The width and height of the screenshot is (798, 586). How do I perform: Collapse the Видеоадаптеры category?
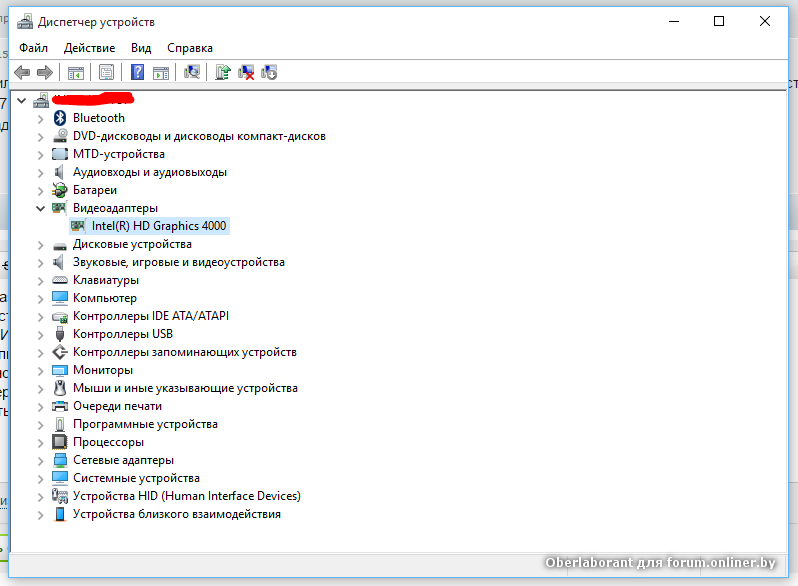coord(41,208)
